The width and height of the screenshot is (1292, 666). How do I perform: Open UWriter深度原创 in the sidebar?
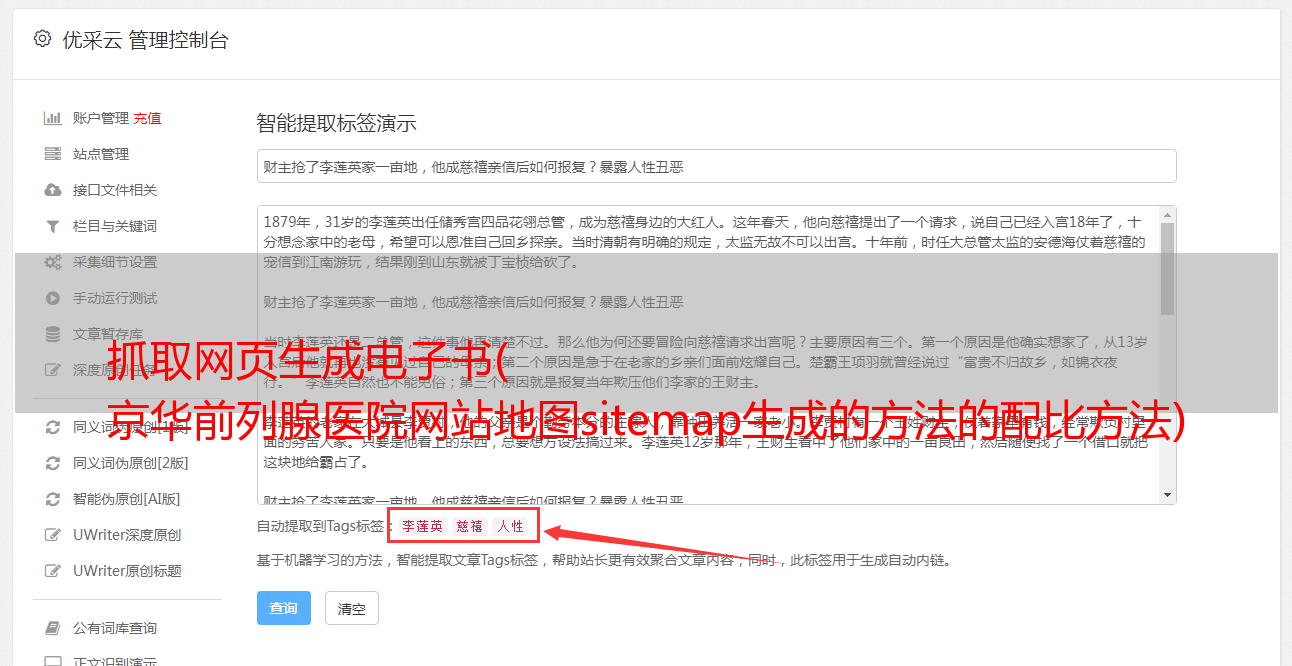[x=127, y=535]
